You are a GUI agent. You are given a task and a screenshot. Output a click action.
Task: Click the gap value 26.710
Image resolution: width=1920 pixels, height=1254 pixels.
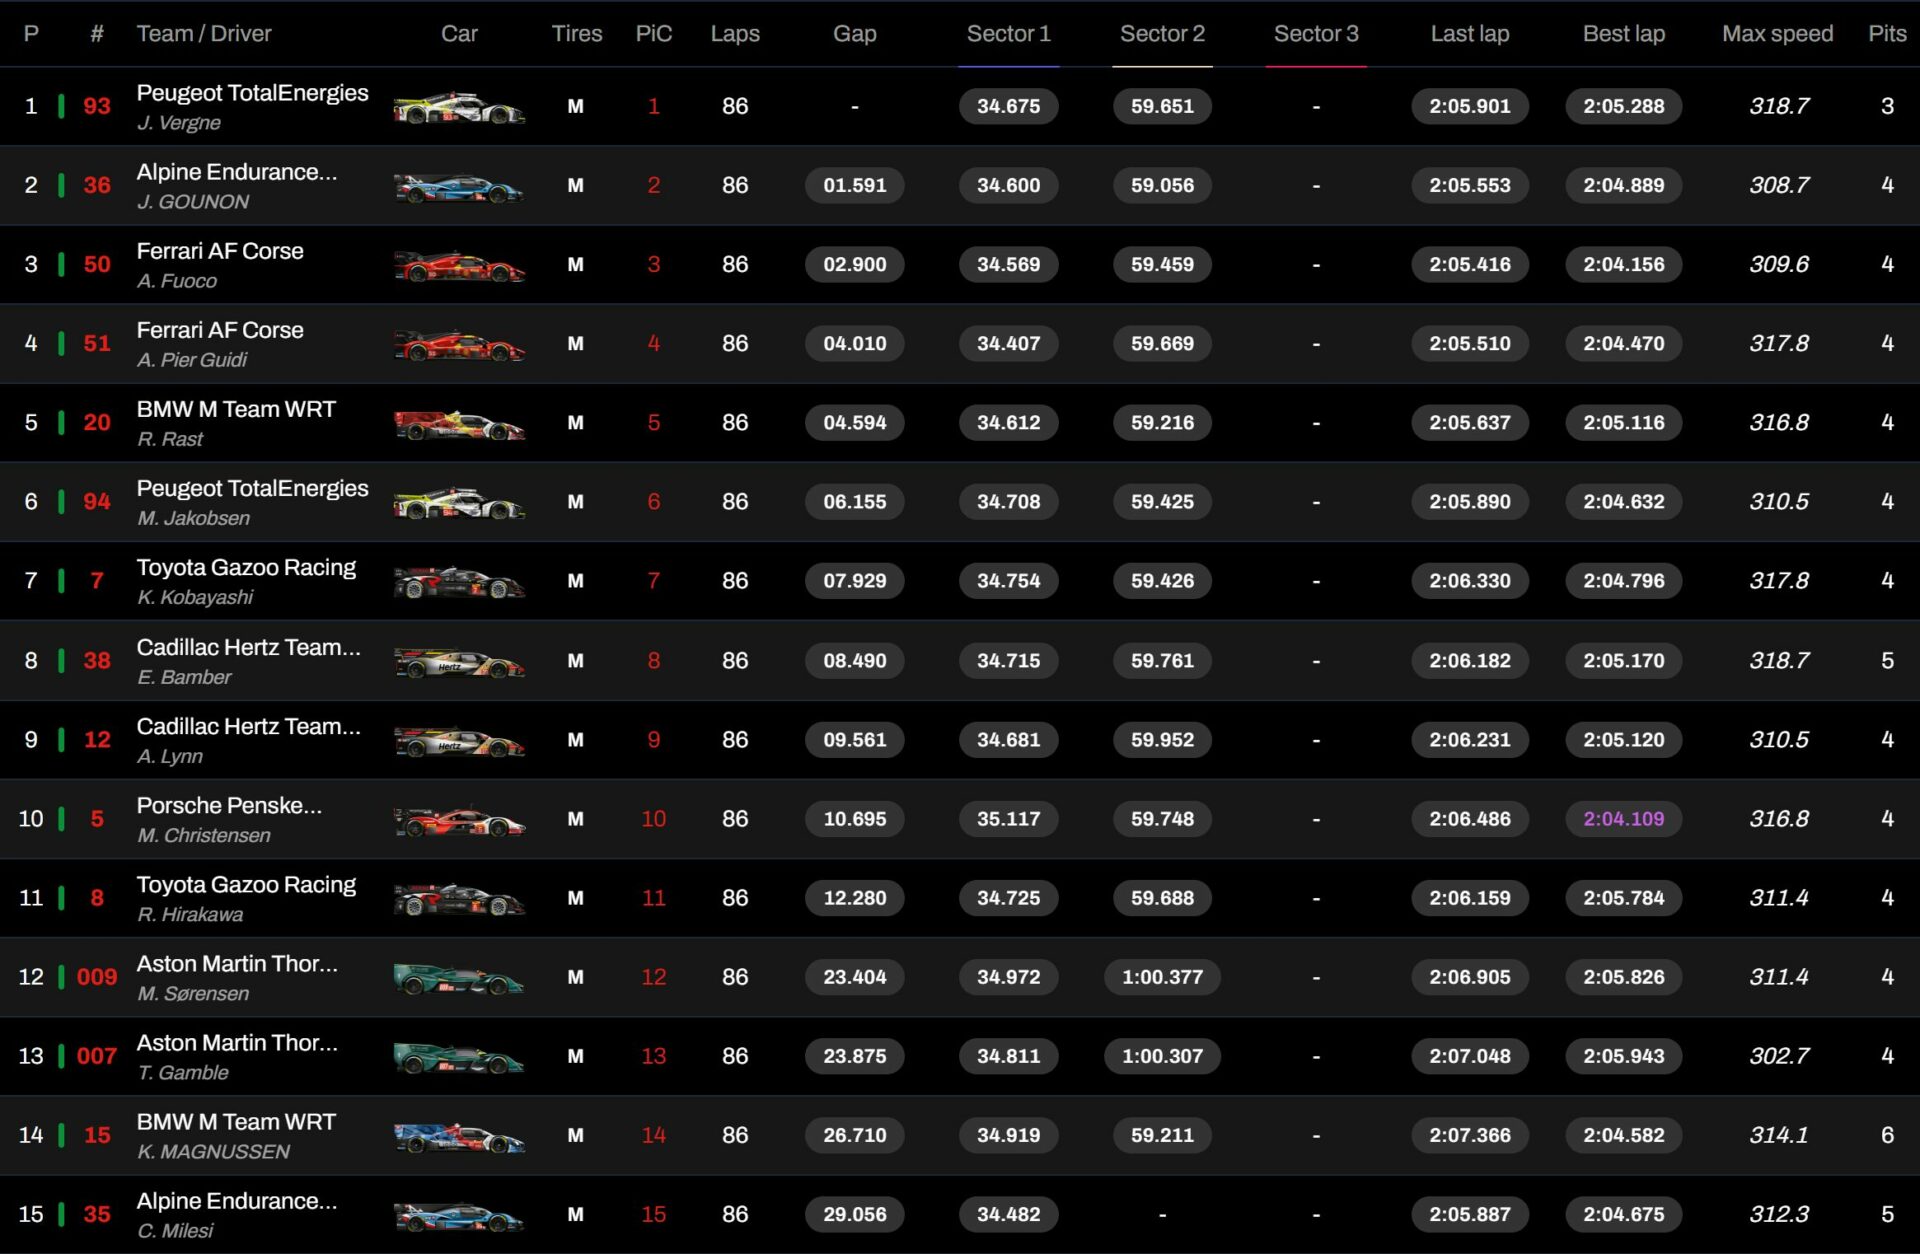coord(854,1135)
